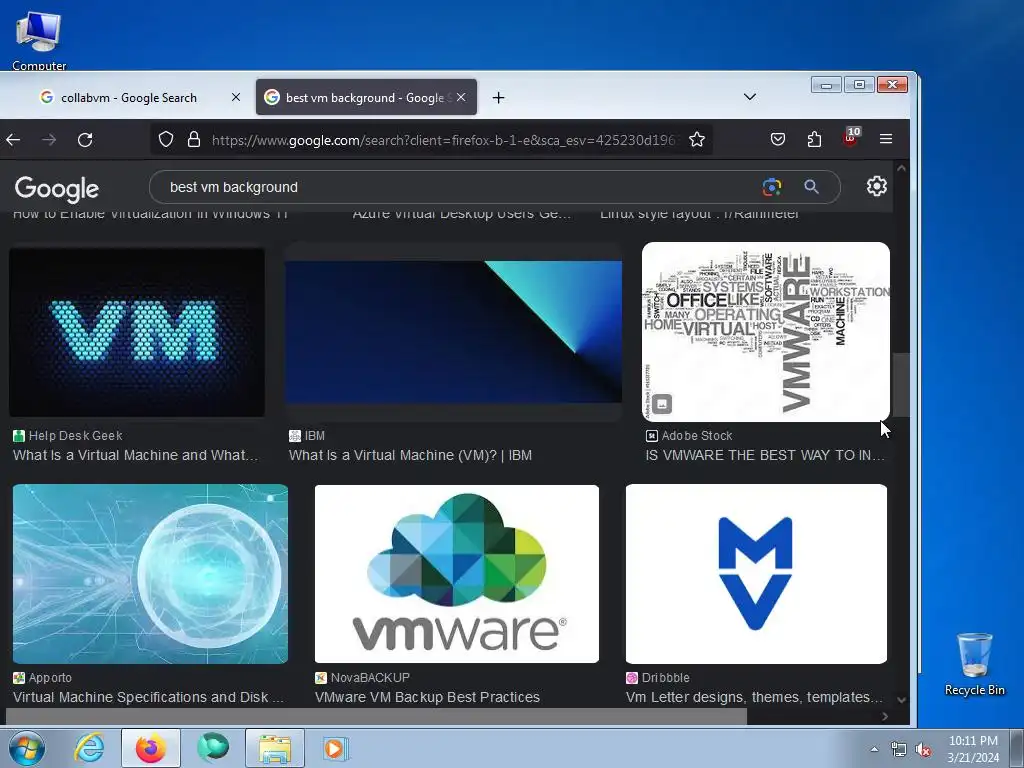Open Google quick settings gear

click(876, 186)
